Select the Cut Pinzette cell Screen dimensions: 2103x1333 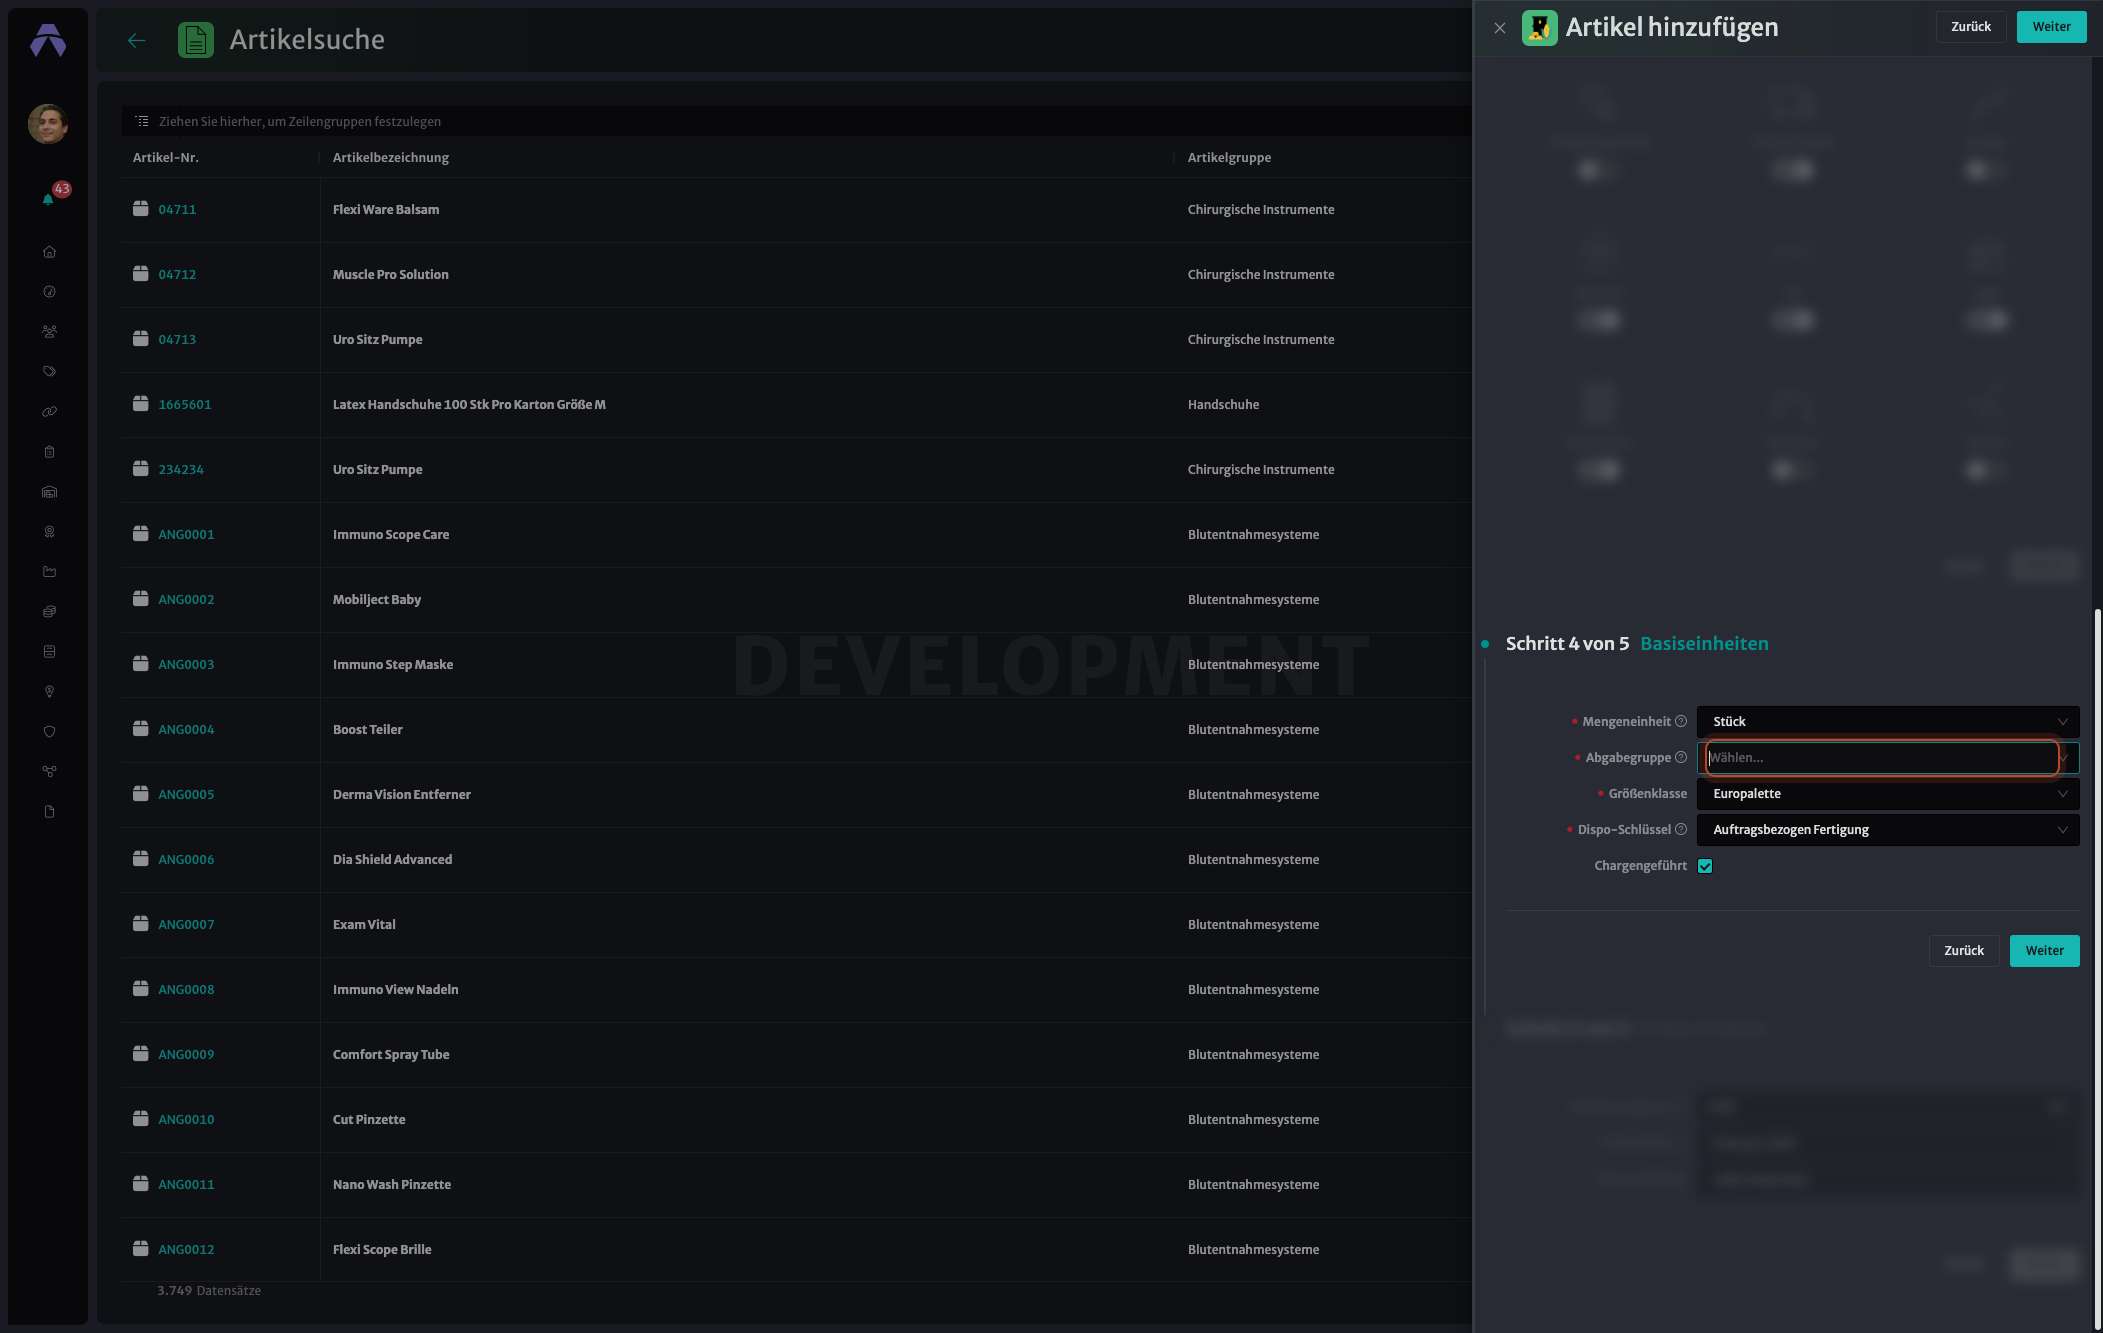tap(746, 1119)
